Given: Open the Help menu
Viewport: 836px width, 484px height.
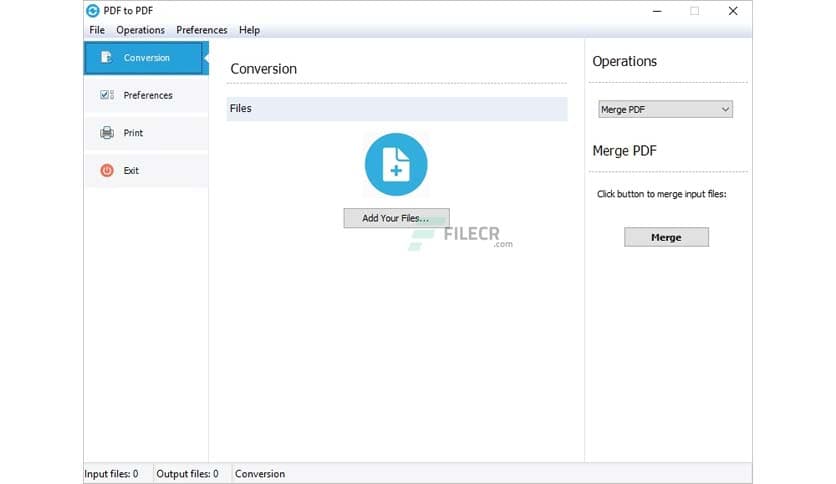Looking at the screenshot, I should point(249,30).
